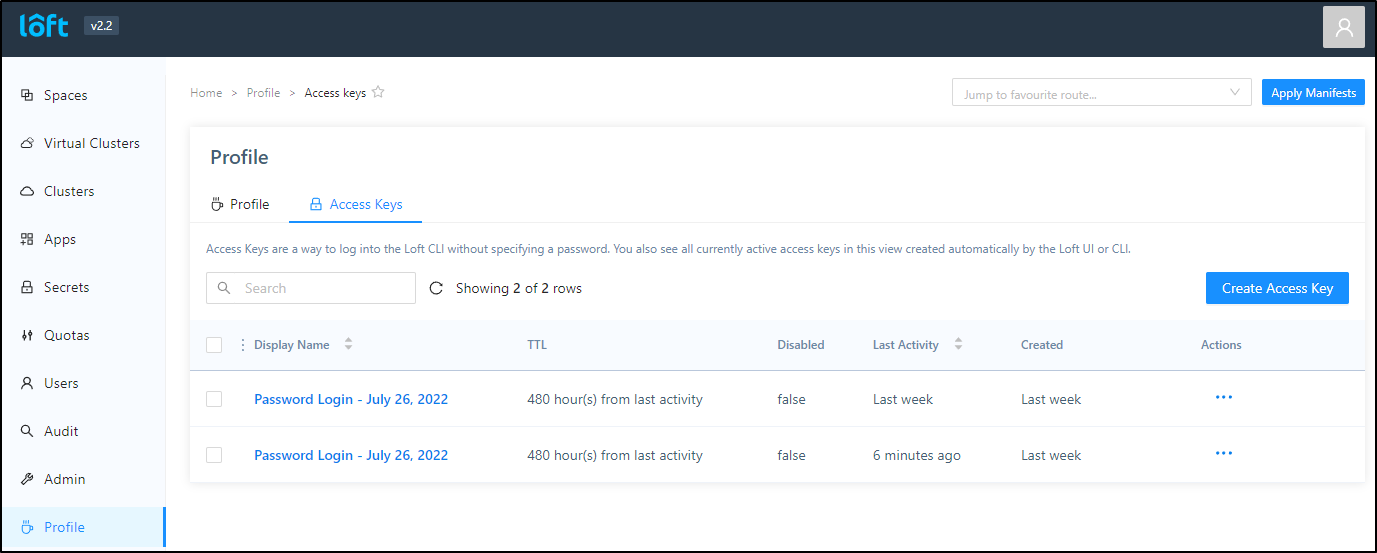
Task: Open Quotas in the sidebar
Action: (x=83, y=335)
